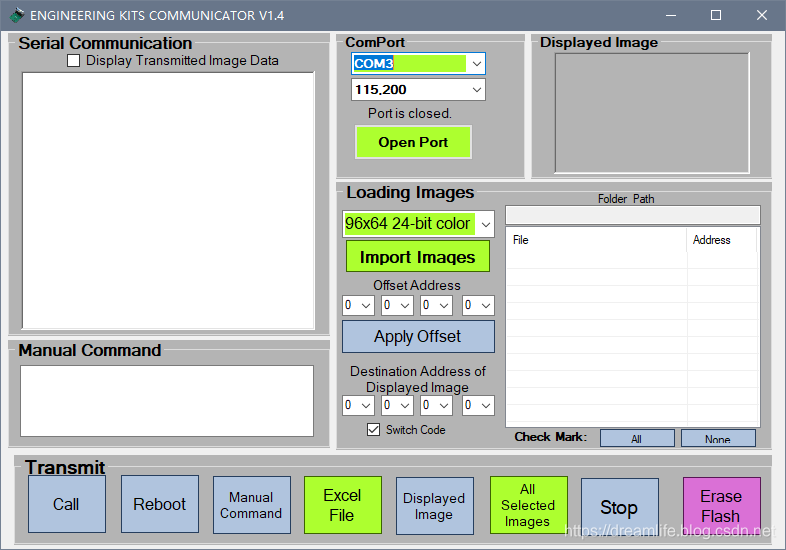Close the Communicator window
This screenshot has height=550, width=786.
pyautogui.click(x=762, y=15)
